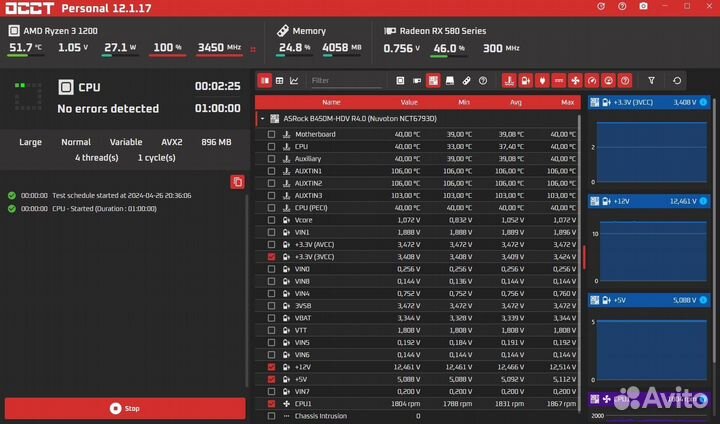Click the AMD Ryzen 3 1200 header

click(x=61, y=31)
